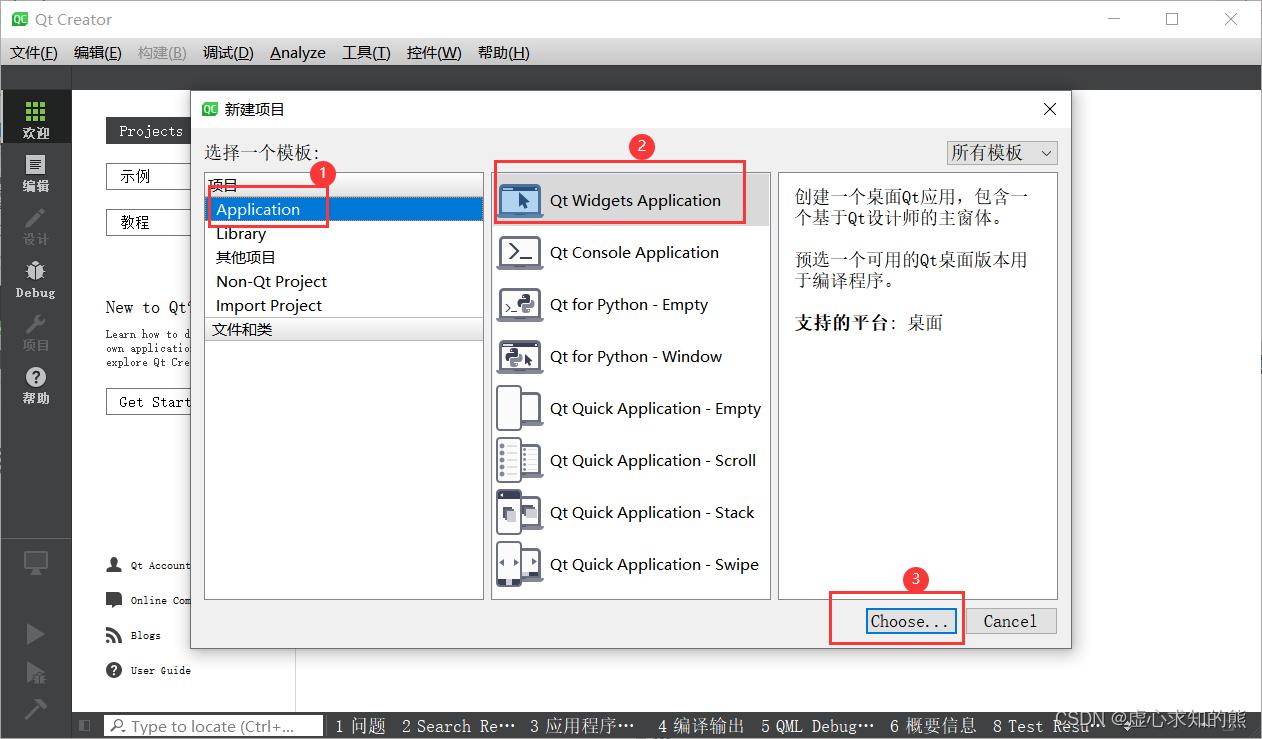Open the 控件(W) menu

[x=434, y=53]
